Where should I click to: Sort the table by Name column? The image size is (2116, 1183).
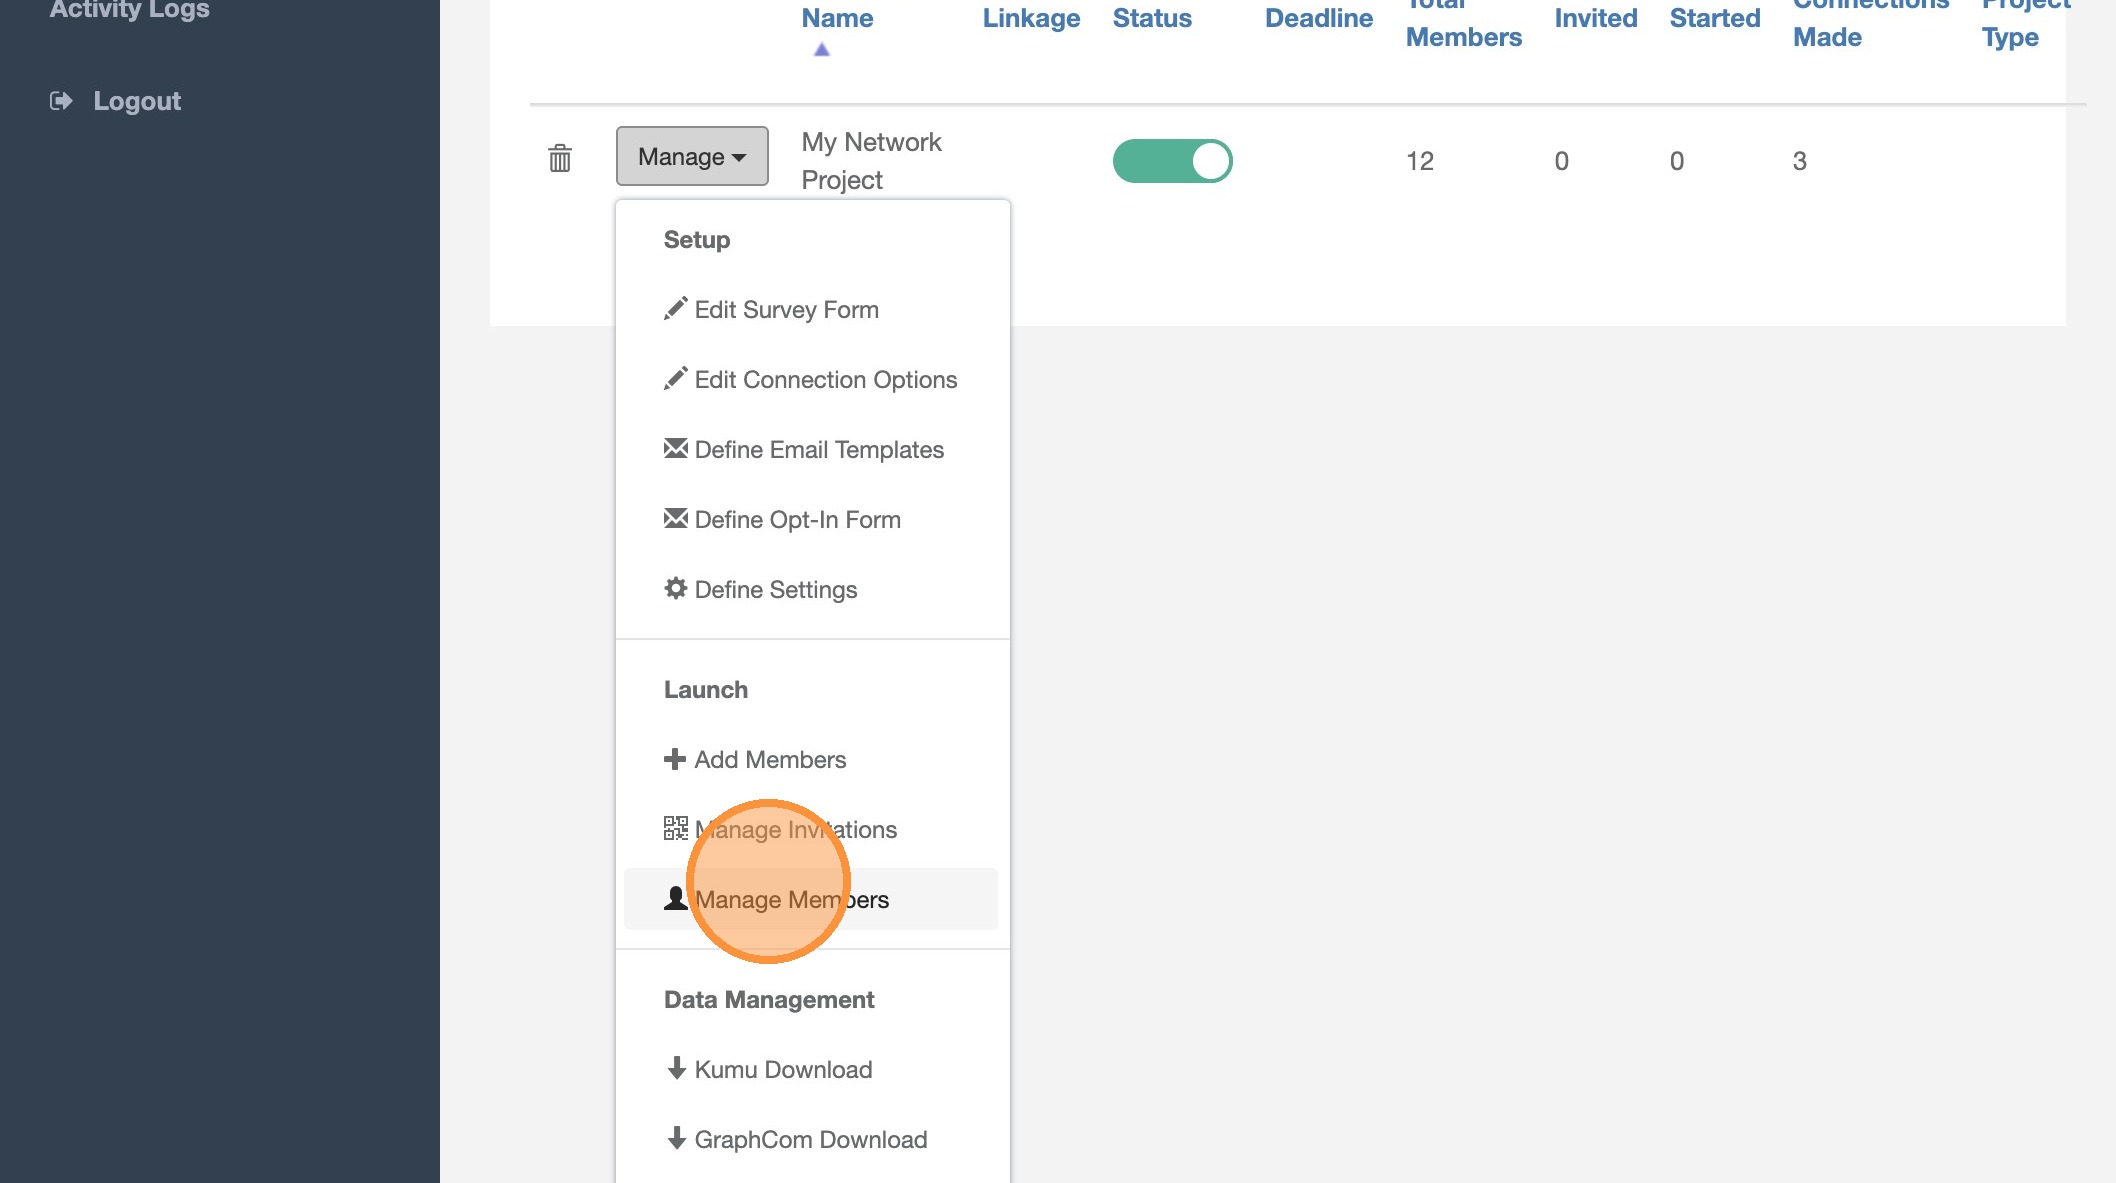[837, 18]
